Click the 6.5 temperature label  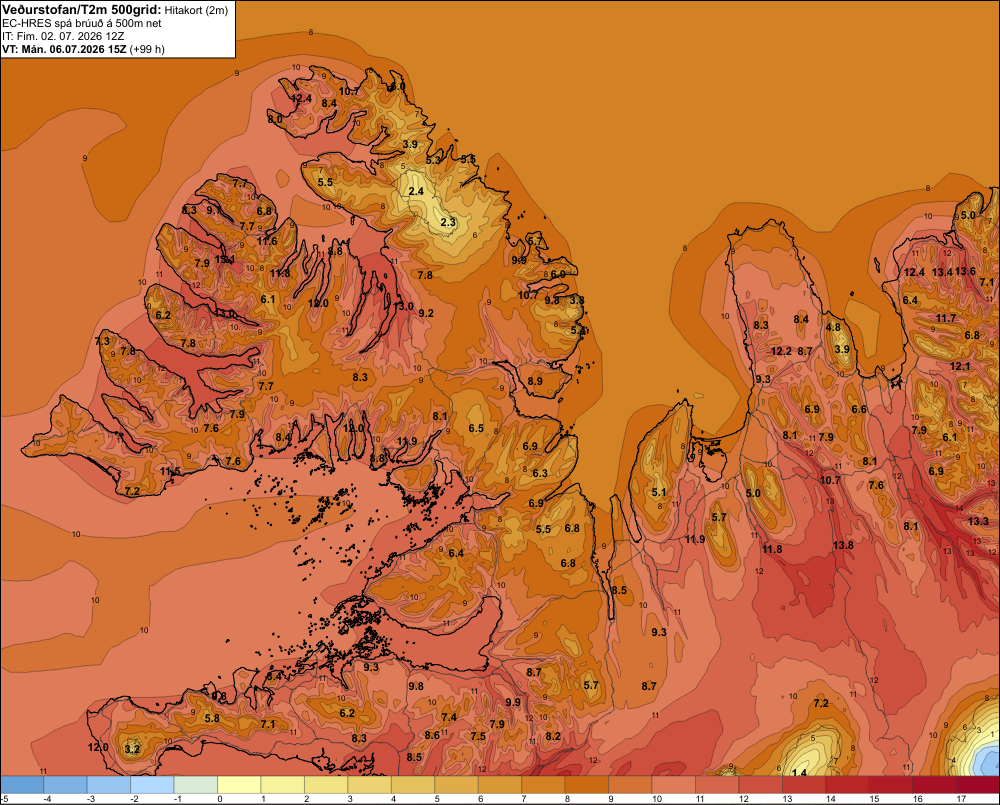tap(476, 429)
